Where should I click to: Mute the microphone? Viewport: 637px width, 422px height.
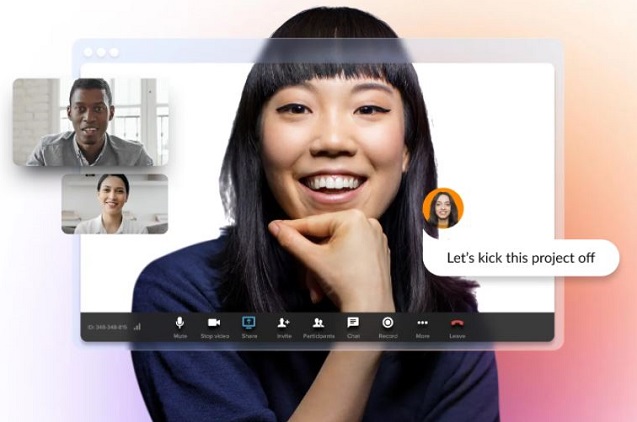click(180, 325)
